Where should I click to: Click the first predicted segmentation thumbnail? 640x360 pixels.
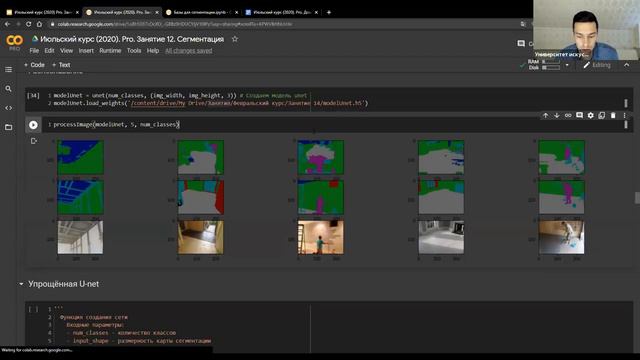(x=80, y=157)
